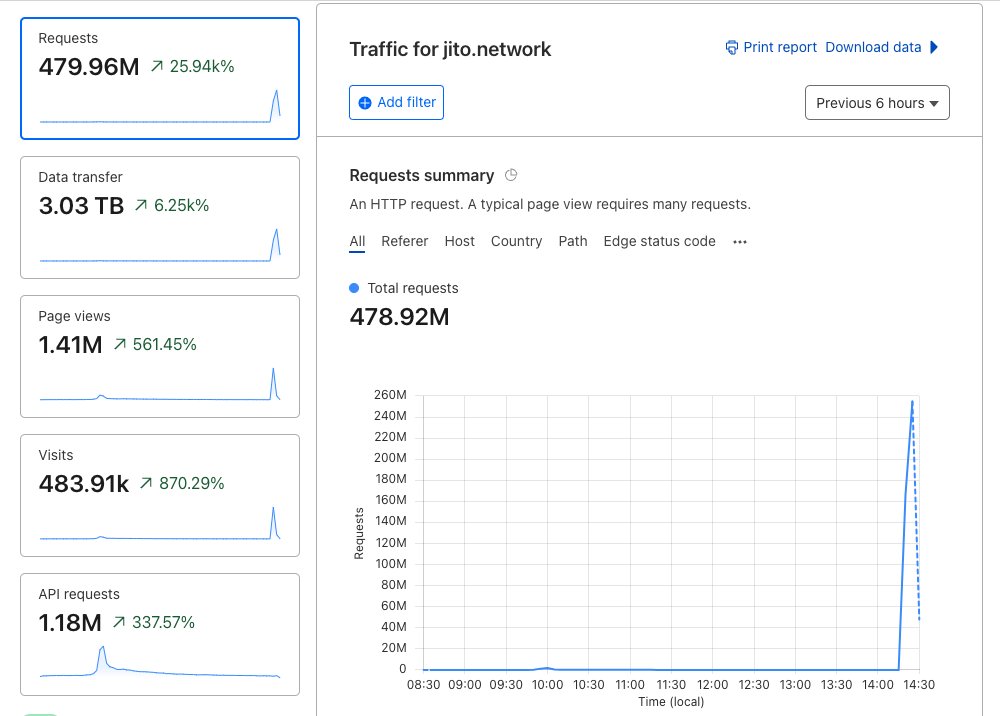Click the API requests sparkline chart

click(x=160, y=662)
